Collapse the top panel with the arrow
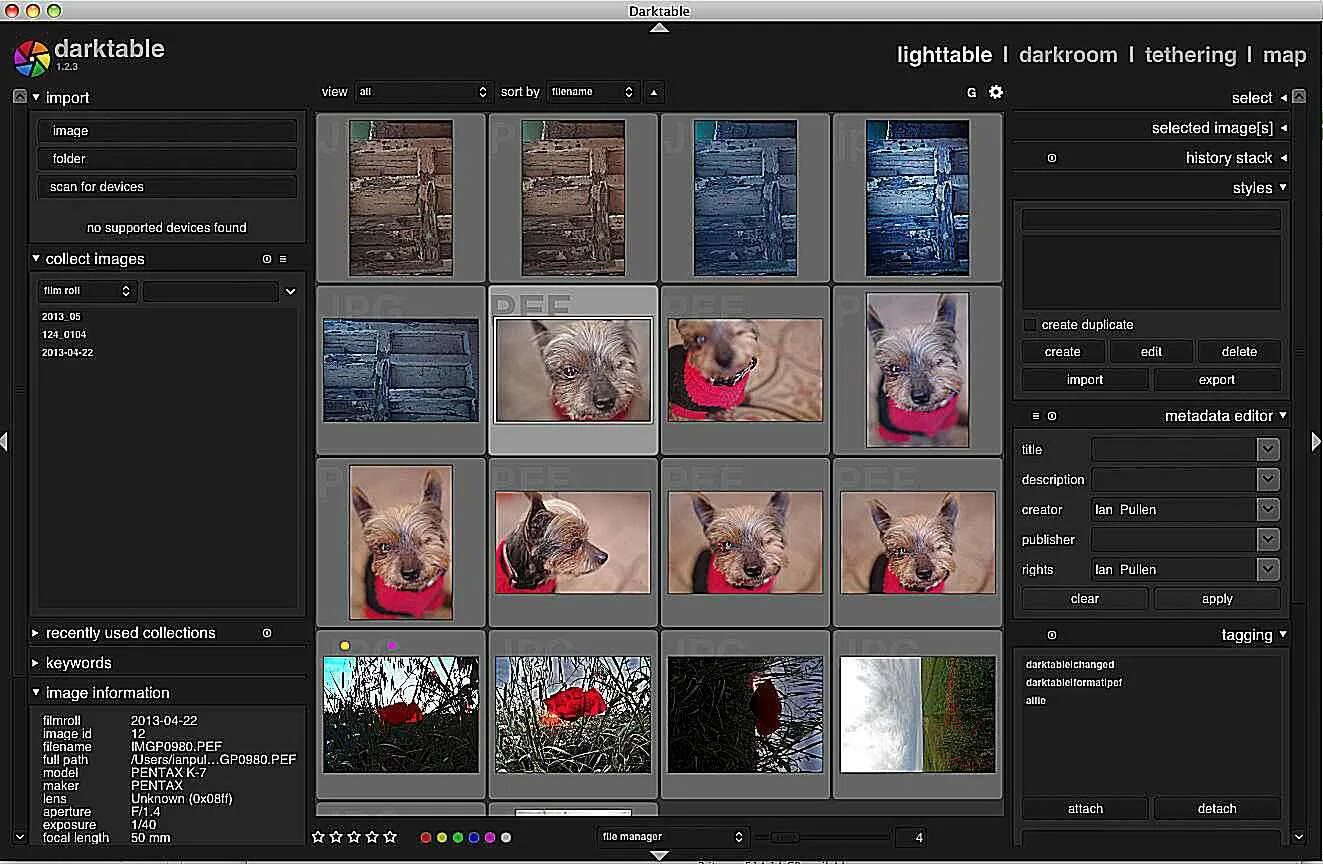The width and height of the screenshot is (1323, 864). tap(659, 27)
